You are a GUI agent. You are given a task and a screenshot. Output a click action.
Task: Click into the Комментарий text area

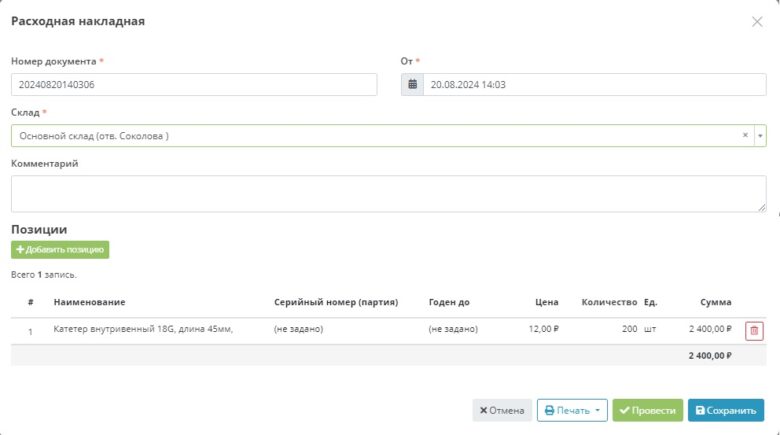389,194
